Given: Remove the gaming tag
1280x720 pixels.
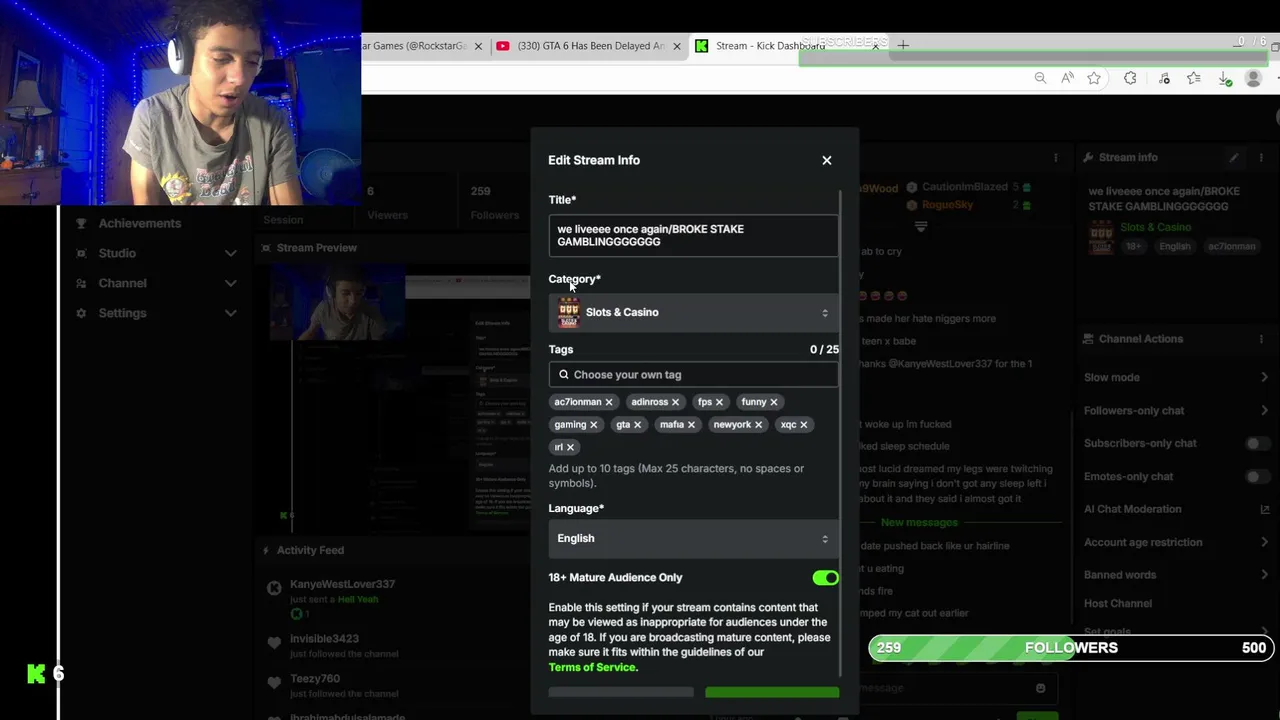Looking at the screenshot, I should pos(593,425).
